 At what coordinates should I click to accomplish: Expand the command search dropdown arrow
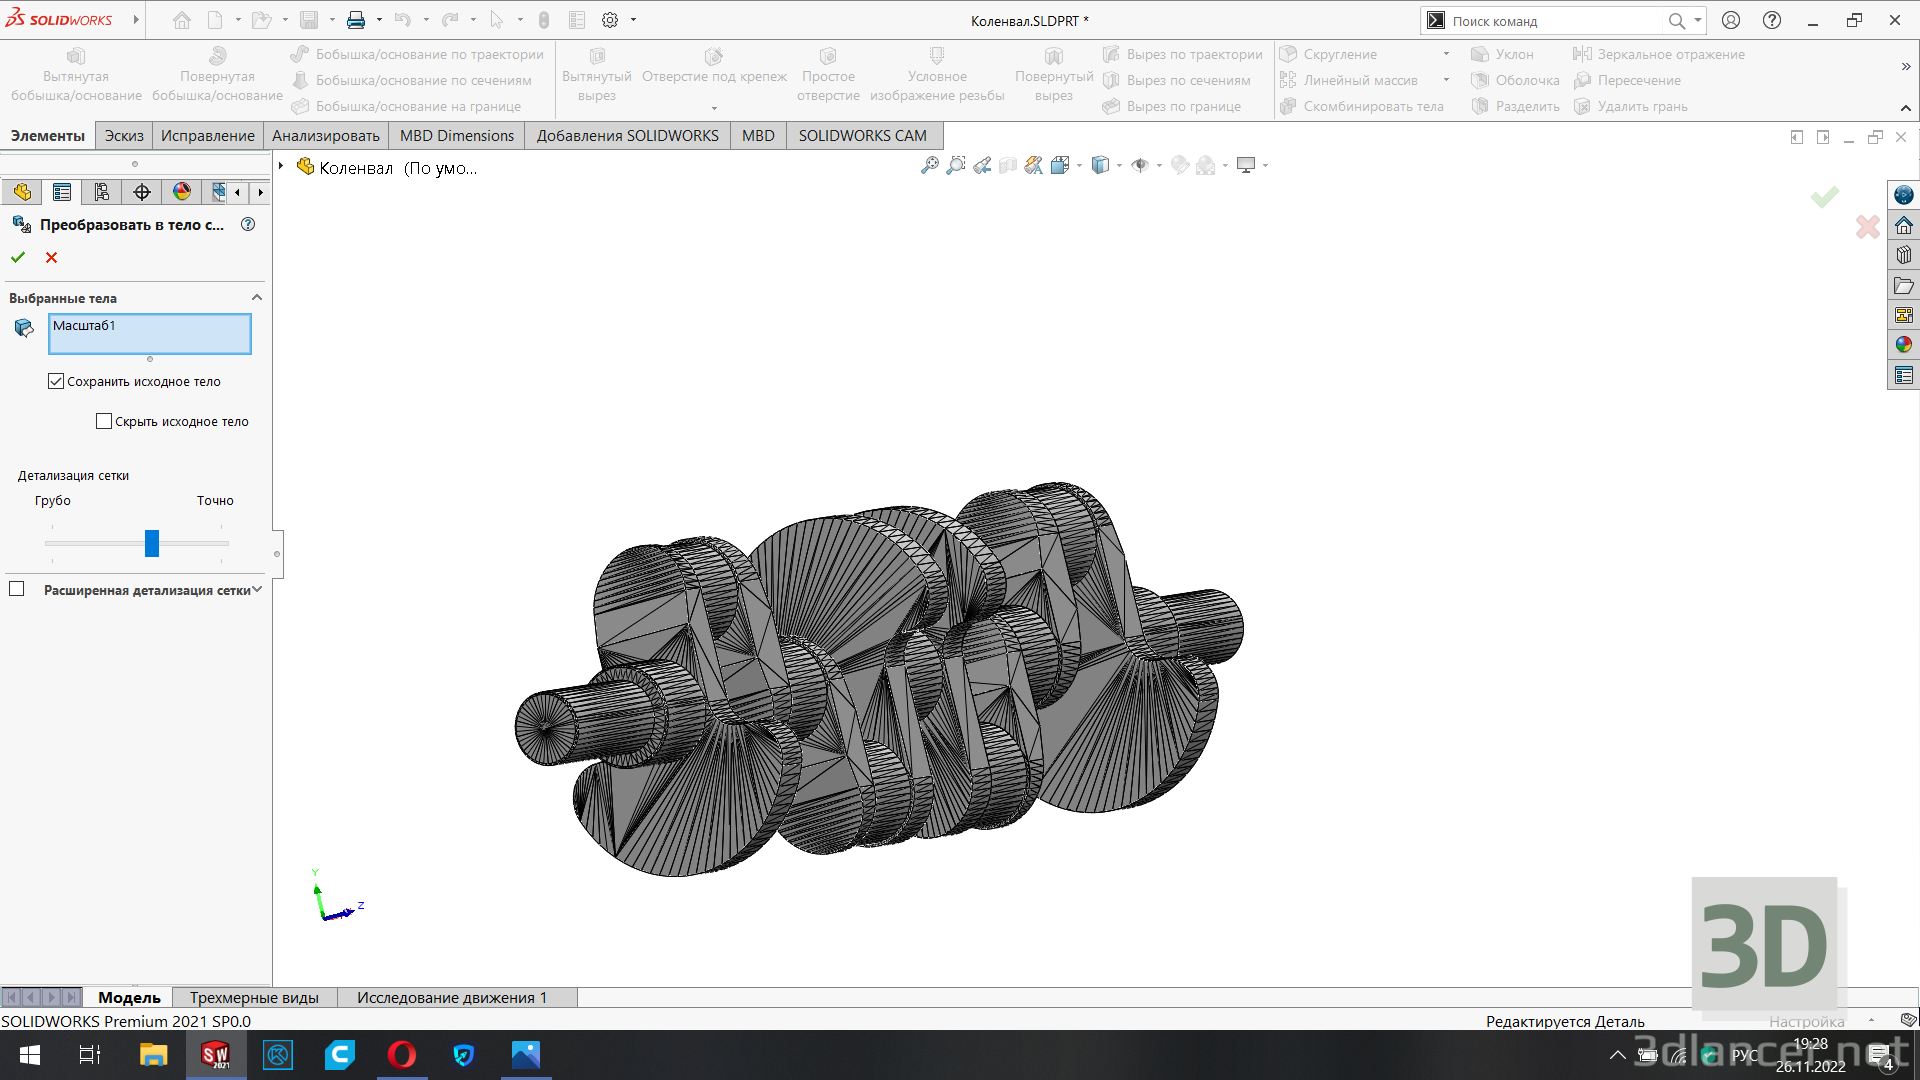[1697, 20]
